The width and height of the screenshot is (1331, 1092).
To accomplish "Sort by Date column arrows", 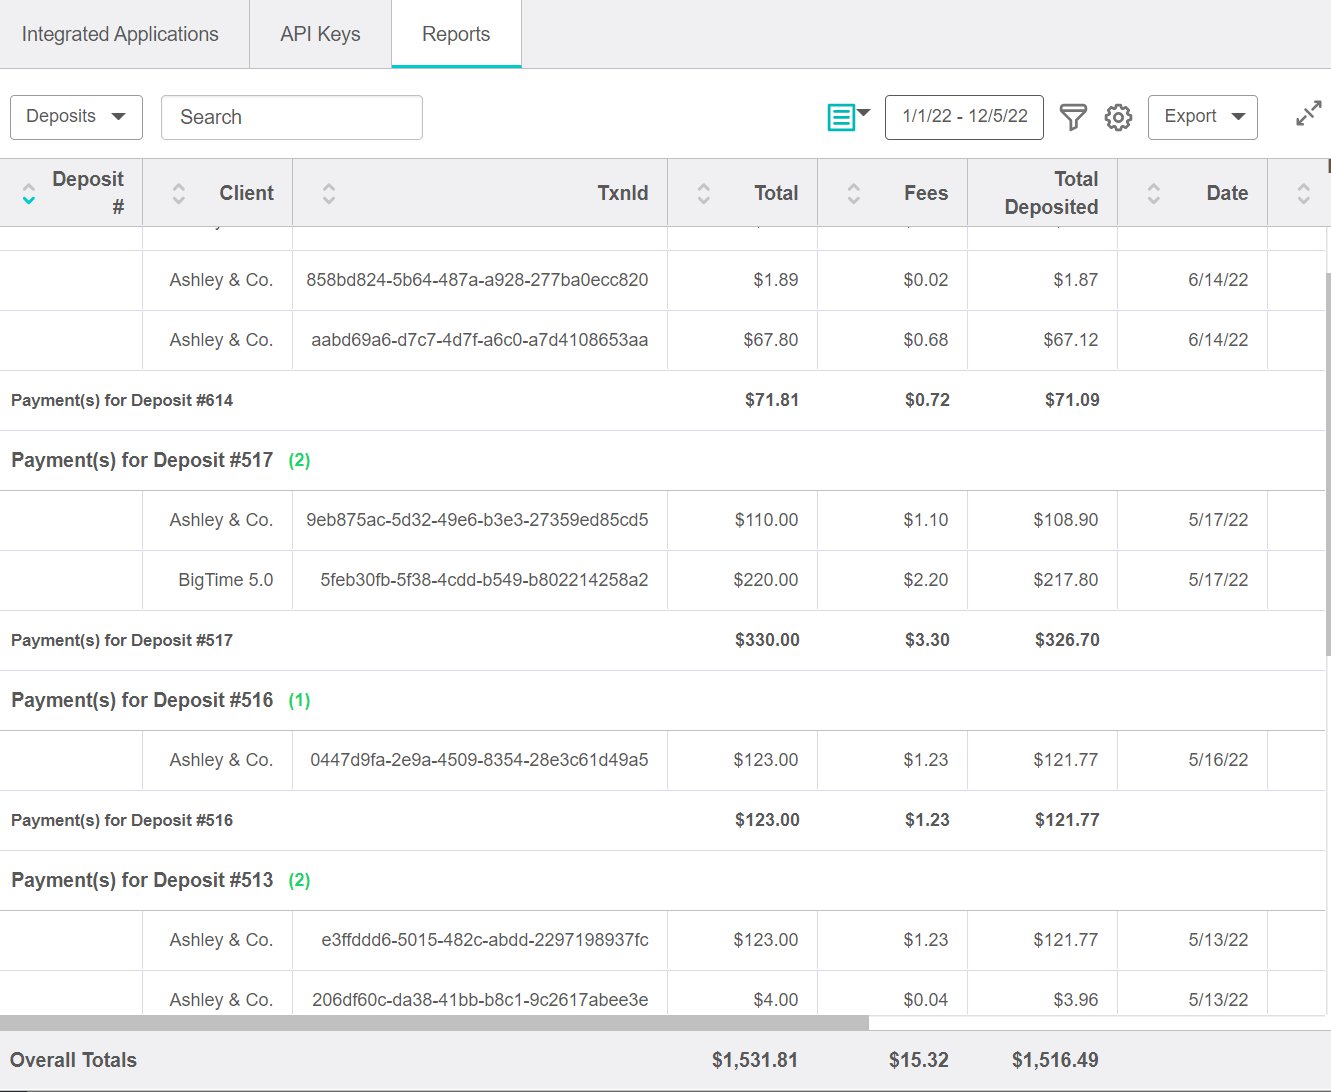I will (1153, 193).
